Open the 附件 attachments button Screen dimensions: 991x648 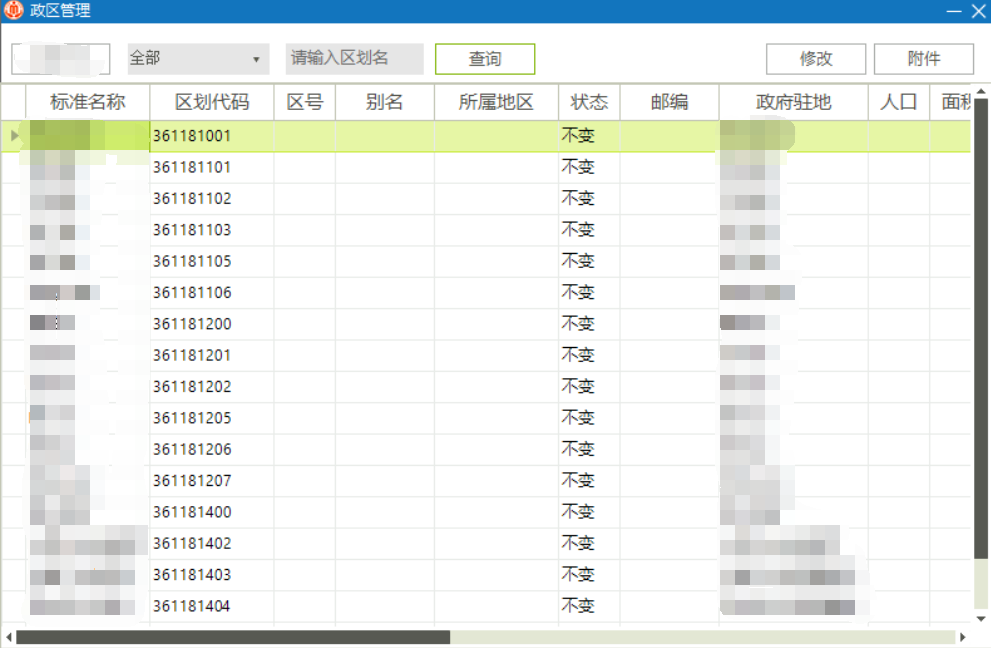click(923, 59)
